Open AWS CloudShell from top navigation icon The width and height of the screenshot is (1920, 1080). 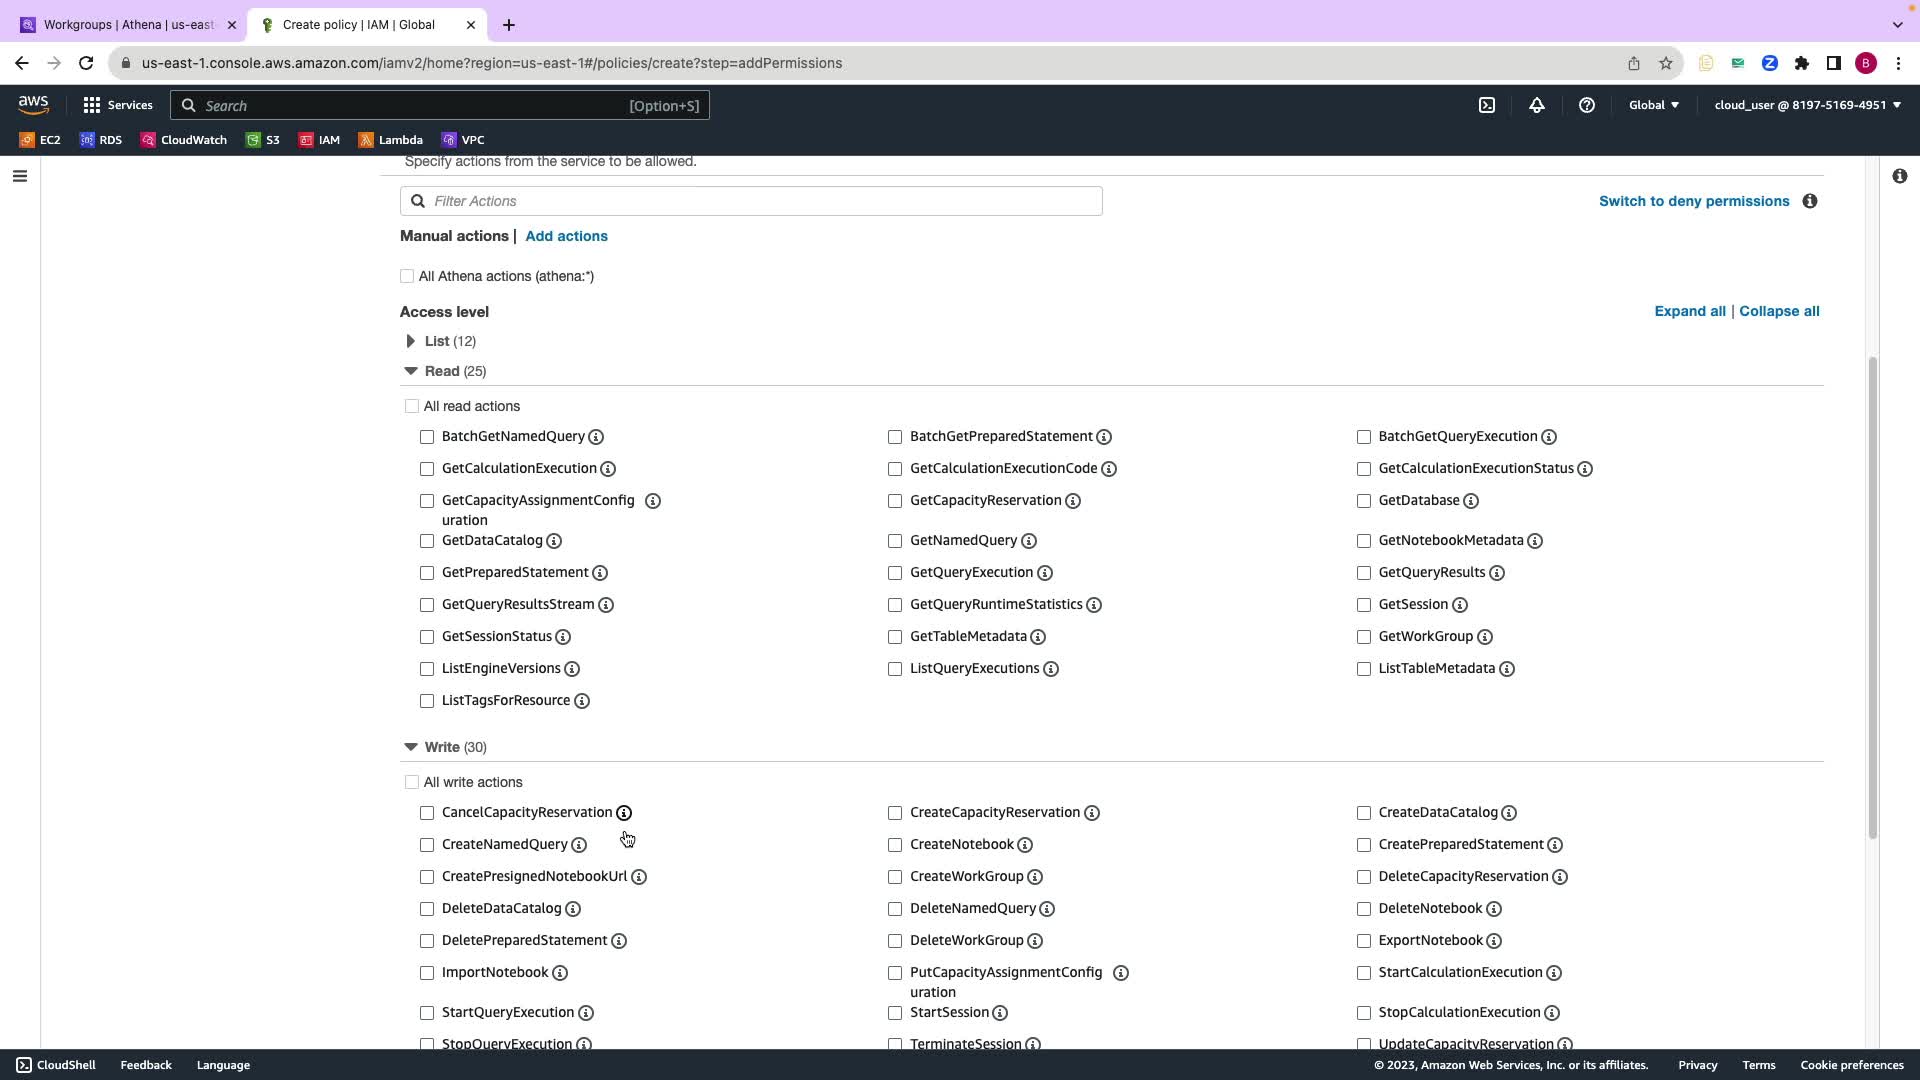tap(1487, 105)
